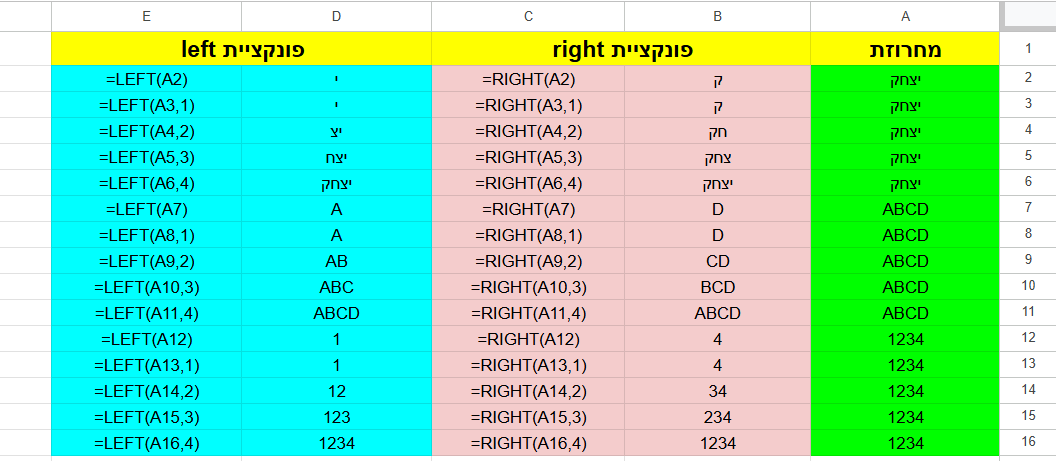
Task: Select the פונקציית left header cell
Action: (241, 48)
